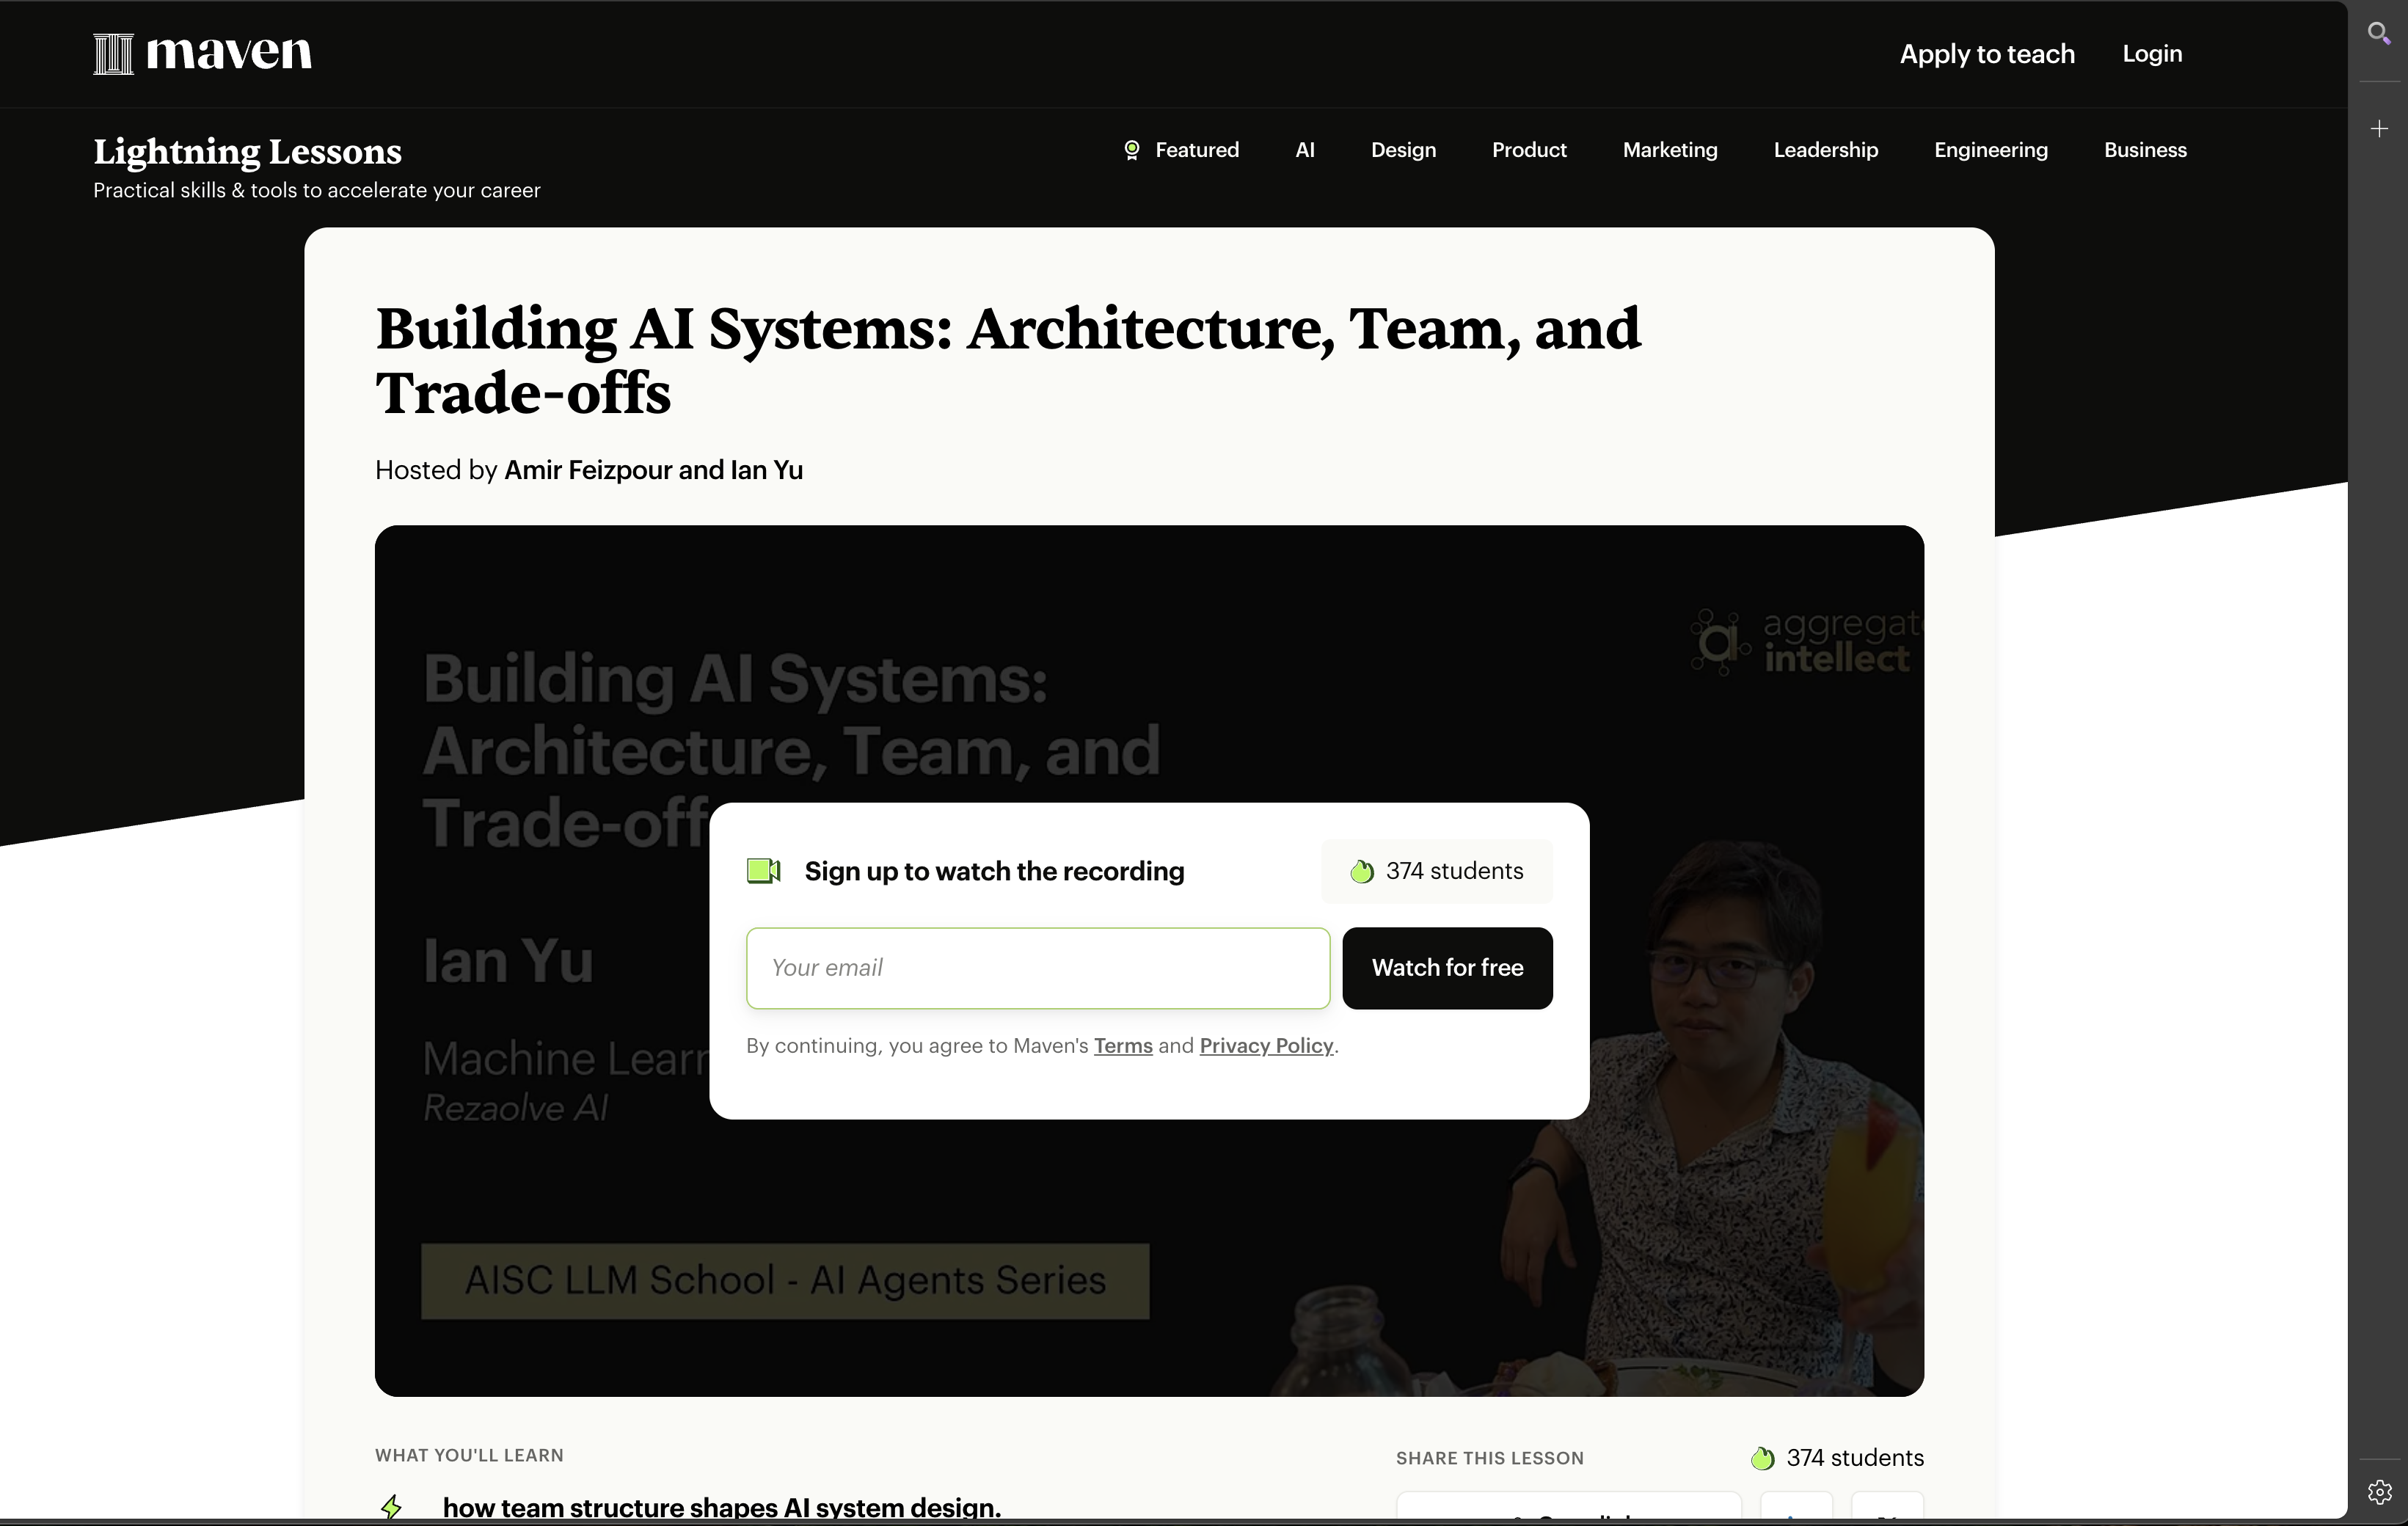Image resolution: width=2408 pixels, height=1526 pixels.
Task: Go to the Product category
Action: 1529,150
